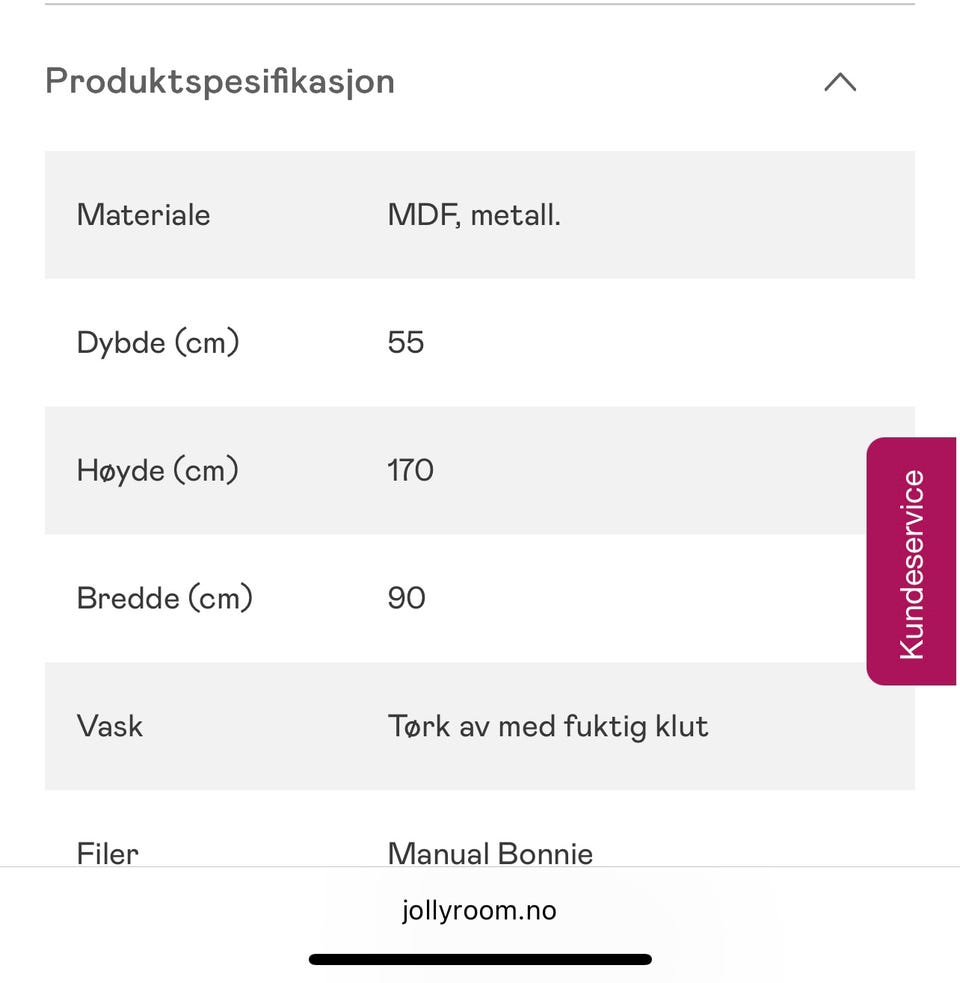Collapse the Produktspesifikasjon chevron arrow

click(839, 82)
